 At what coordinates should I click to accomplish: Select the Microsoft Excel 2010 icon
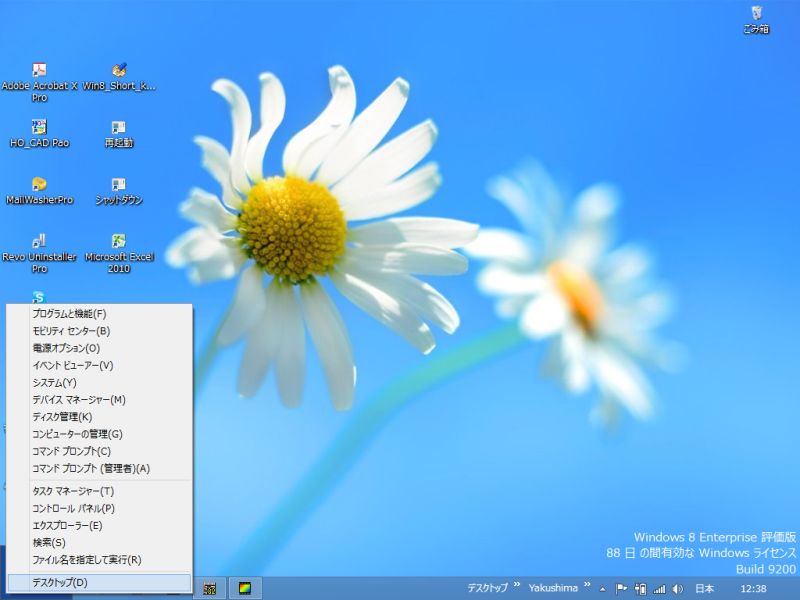[119, 242]
